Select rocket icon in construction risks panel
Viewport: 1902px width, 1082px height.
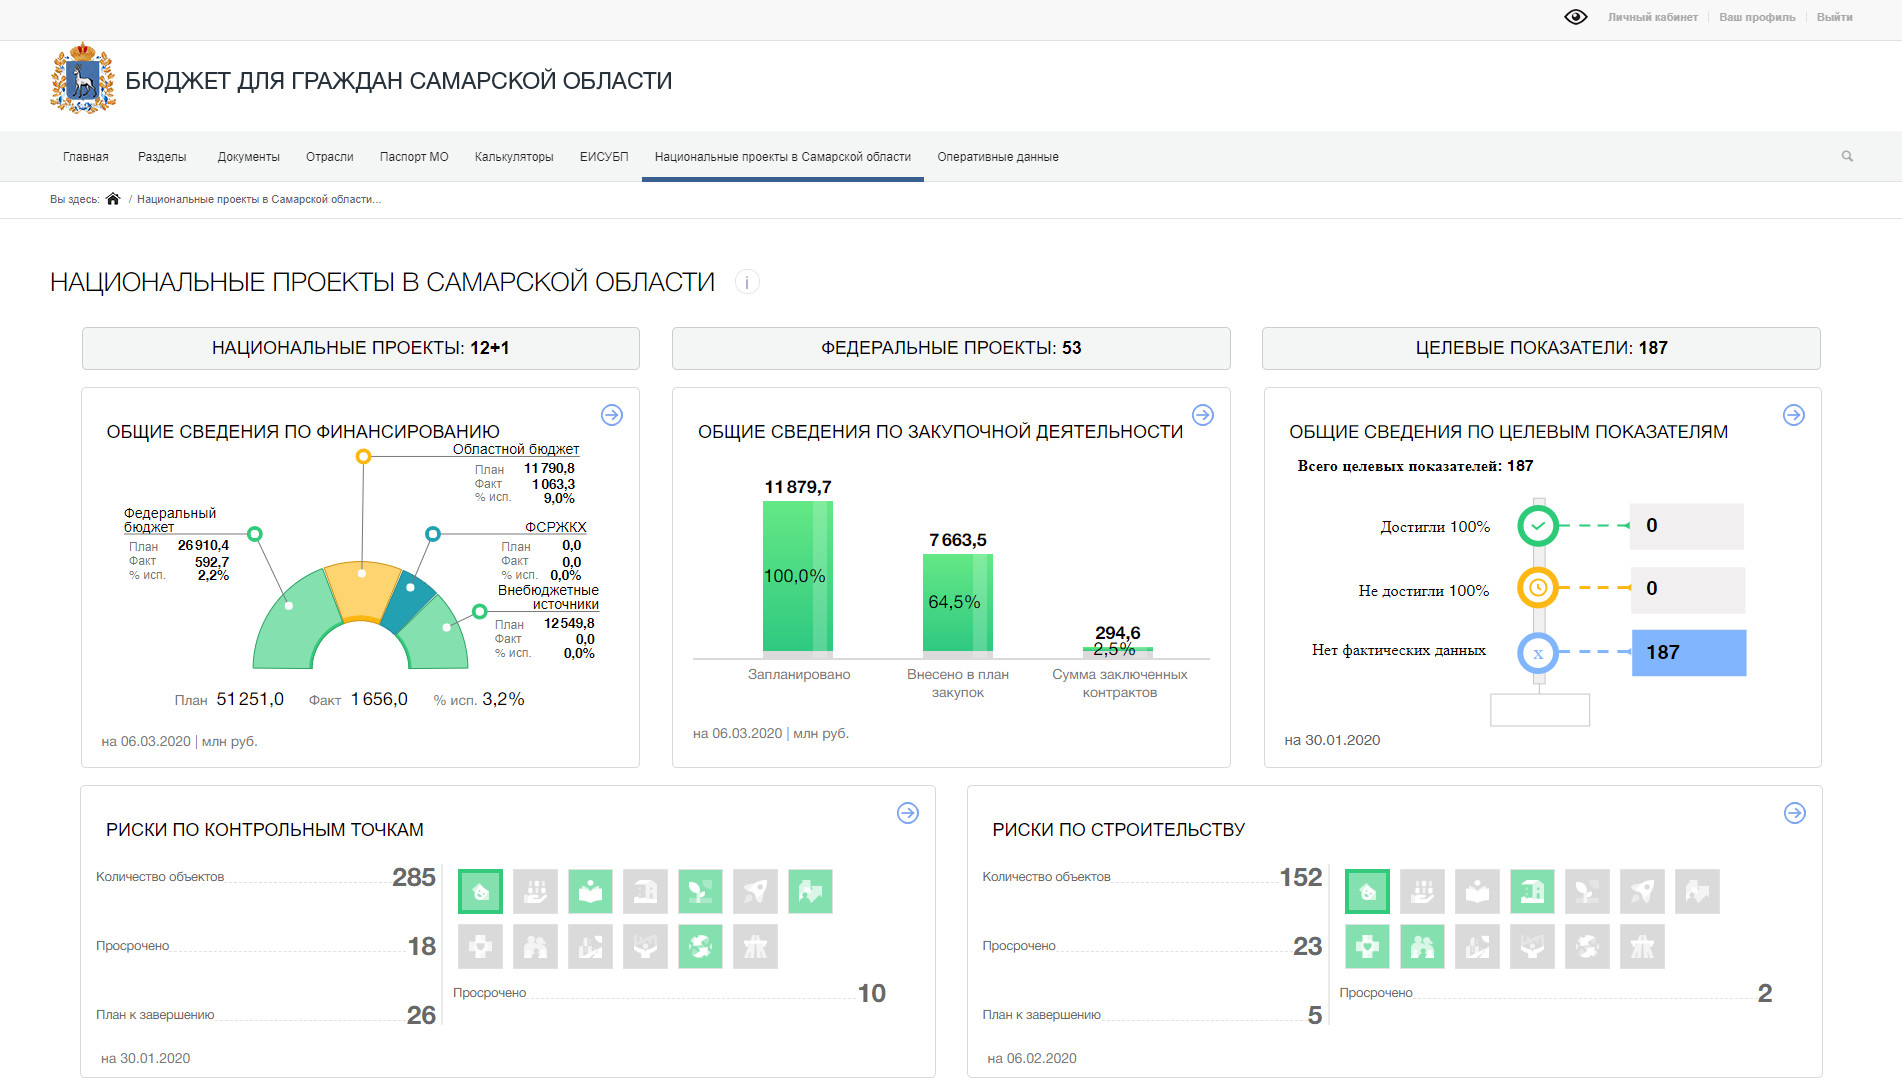pyautogui.click(x=1642, y=891)
